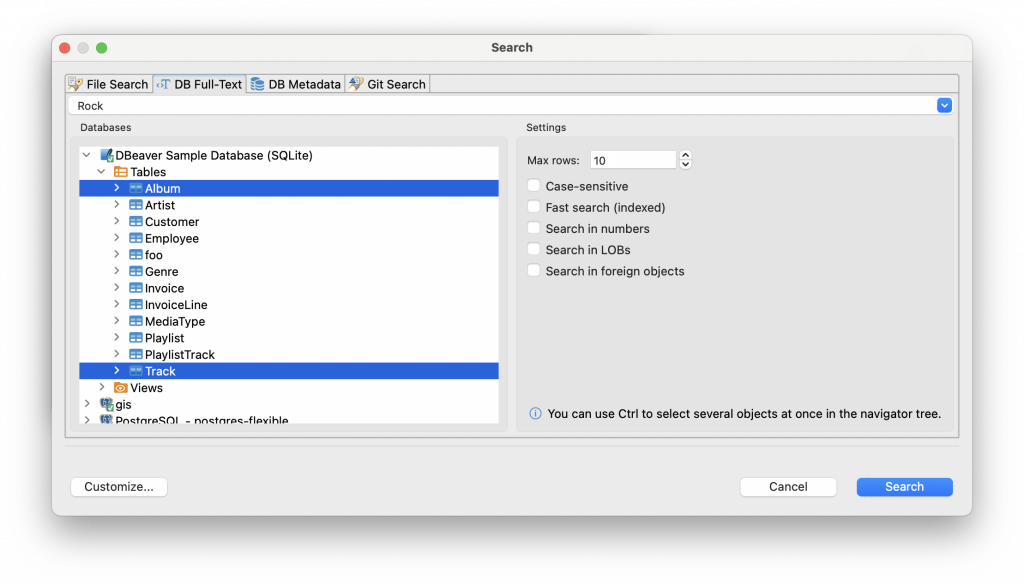Switch to the DB Metadata tab

296,84
